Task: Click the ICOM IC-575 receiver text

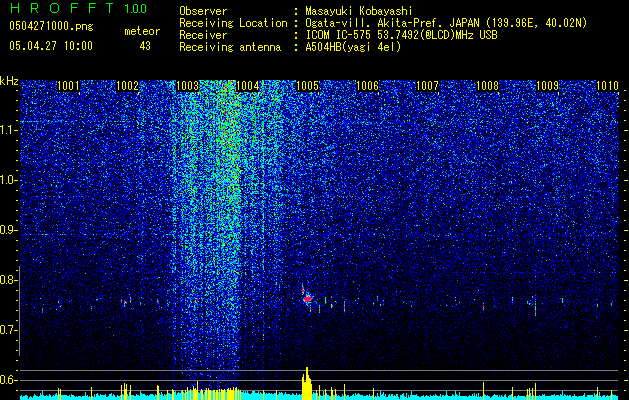Action: 401,35
